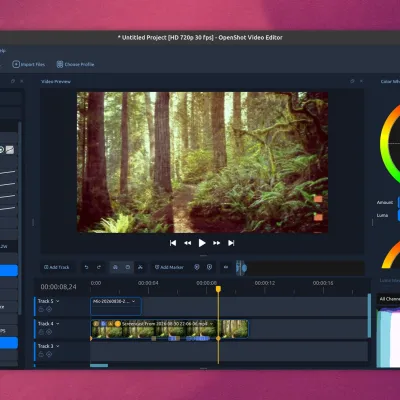This screenshot has height=400, width=400.
Task: Select the clip on Track 5
Action: tap(116, 306)
